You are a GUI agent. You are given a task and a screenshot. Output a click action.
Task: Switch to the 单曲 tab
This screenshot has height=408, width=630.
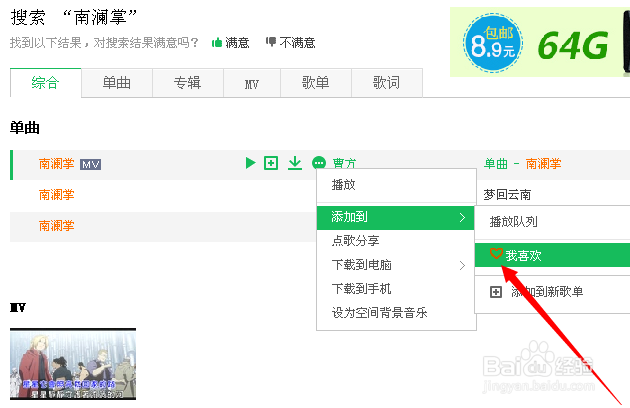(117, 83)
